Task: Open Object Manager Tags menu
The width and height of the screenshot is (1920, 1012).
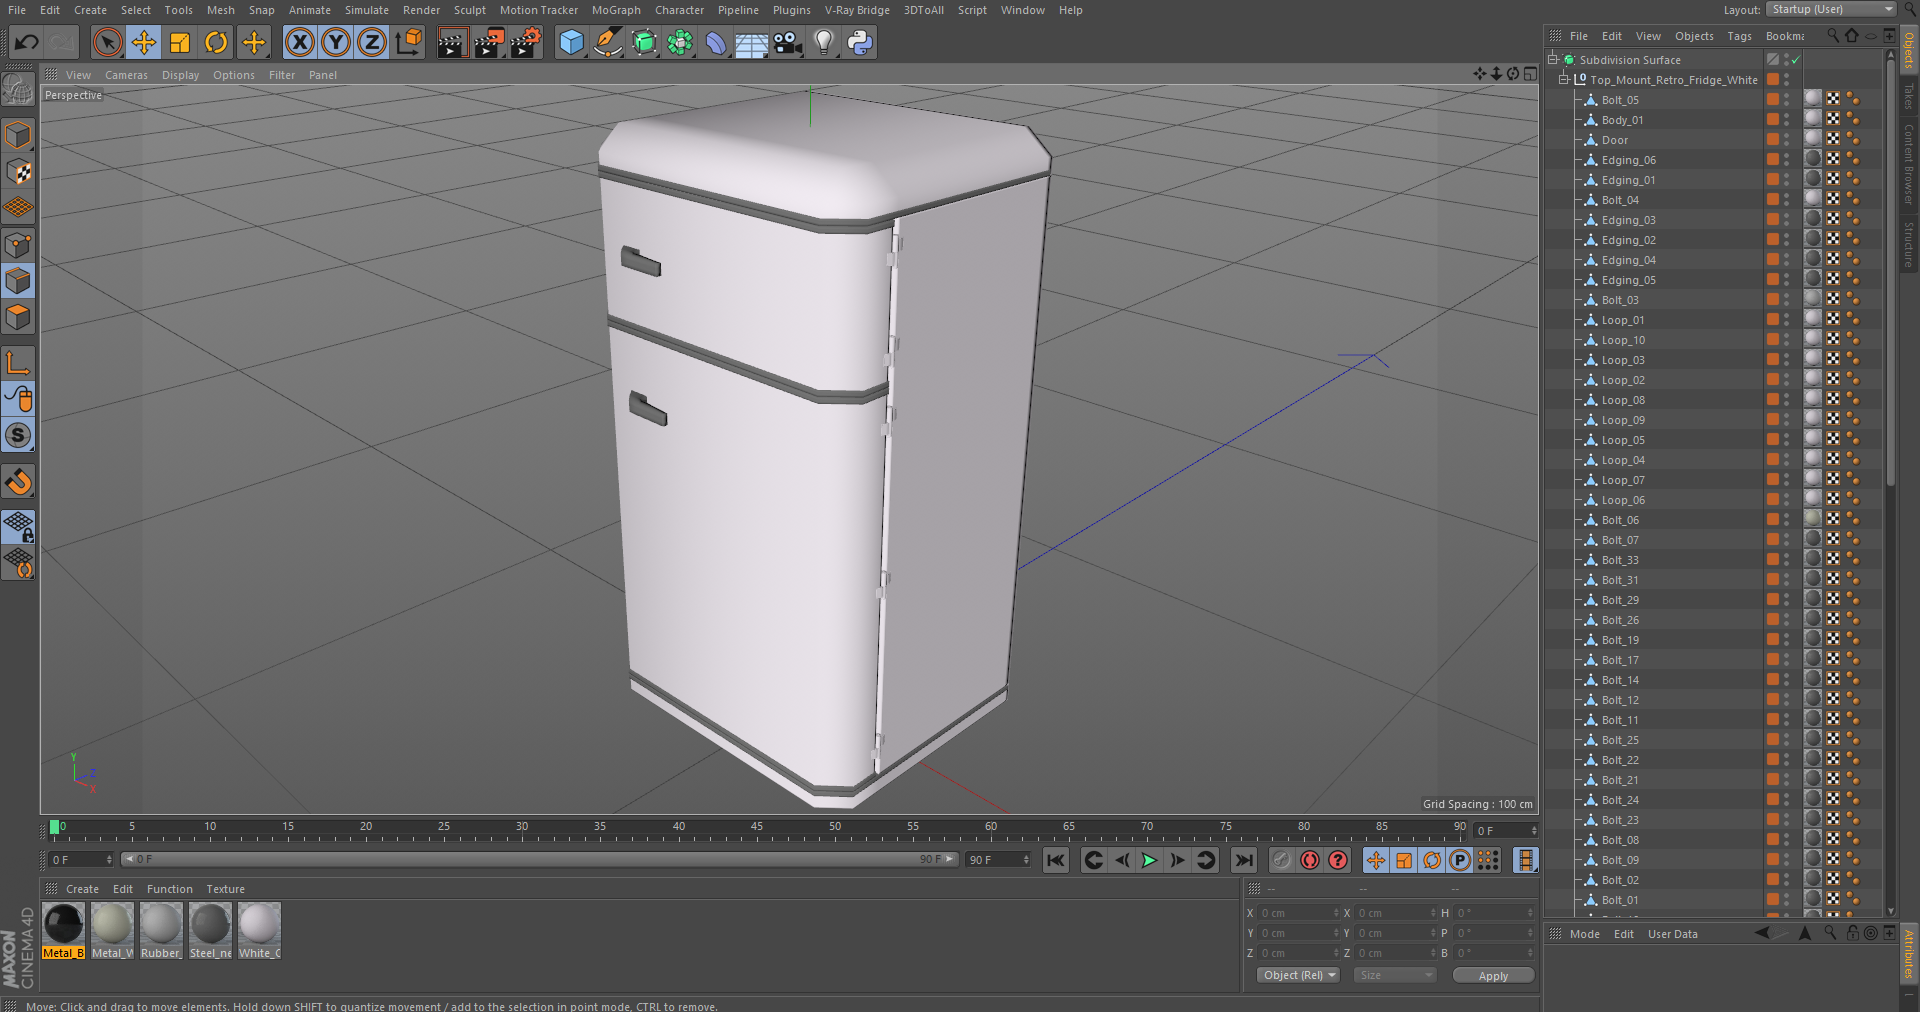Action: click(1739, 36)
